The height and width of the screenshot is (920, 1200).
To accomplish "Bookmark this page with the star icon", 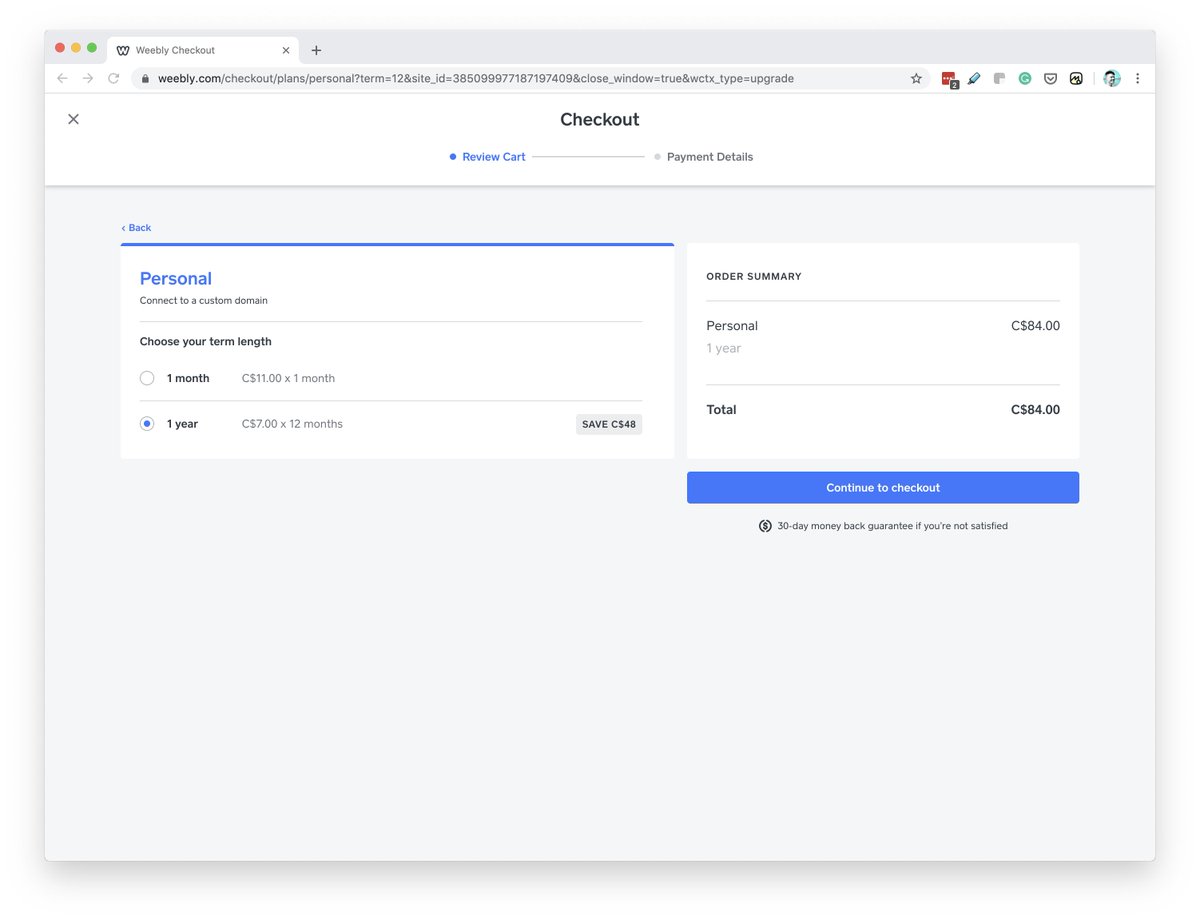I will coord(916,78).
